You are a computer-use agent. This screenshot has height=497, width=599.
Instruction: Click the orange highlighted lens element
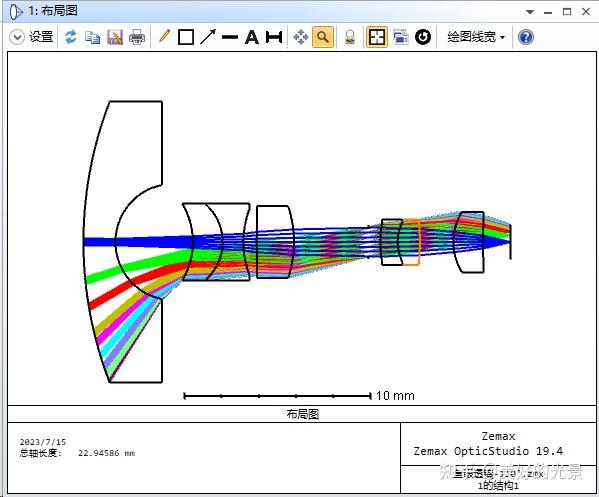click(410, 242)
